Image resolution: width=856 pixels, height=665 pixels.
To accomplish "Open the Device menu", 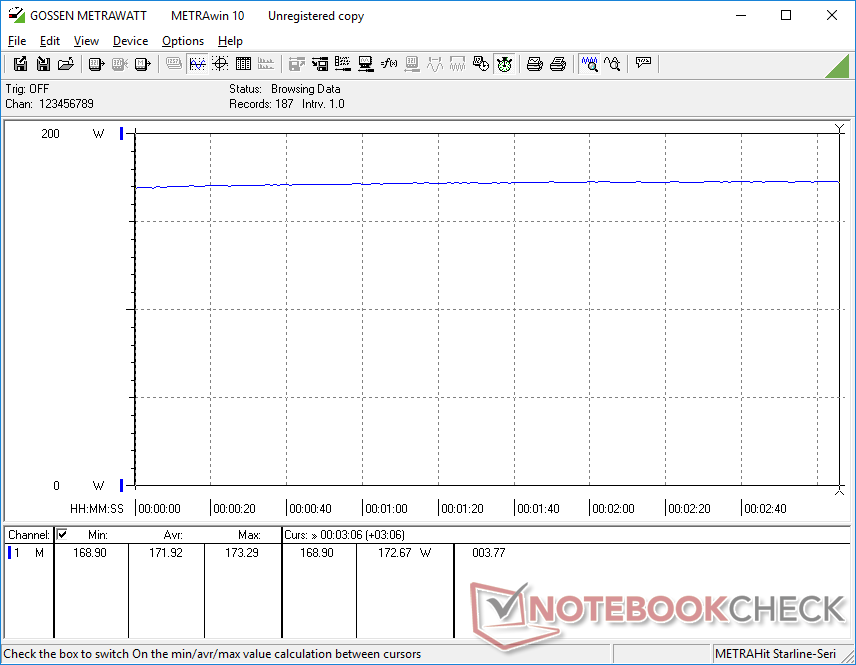I will click(x=130, y=41).
